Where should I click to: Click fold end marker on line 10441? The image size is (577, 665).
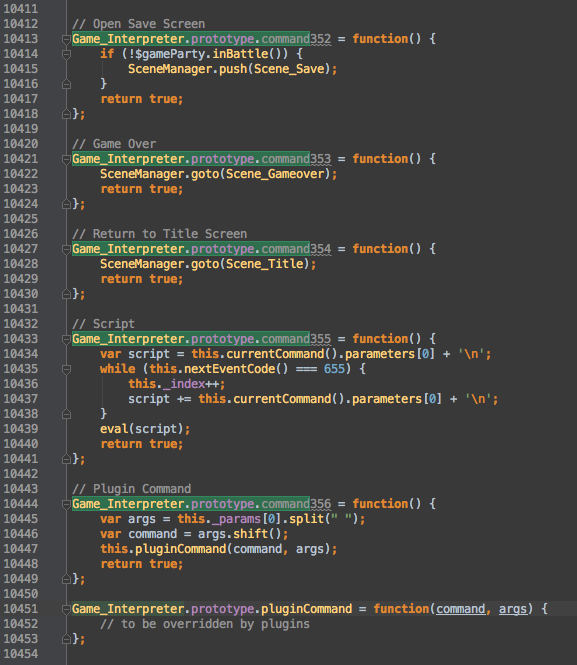(66, 459)
